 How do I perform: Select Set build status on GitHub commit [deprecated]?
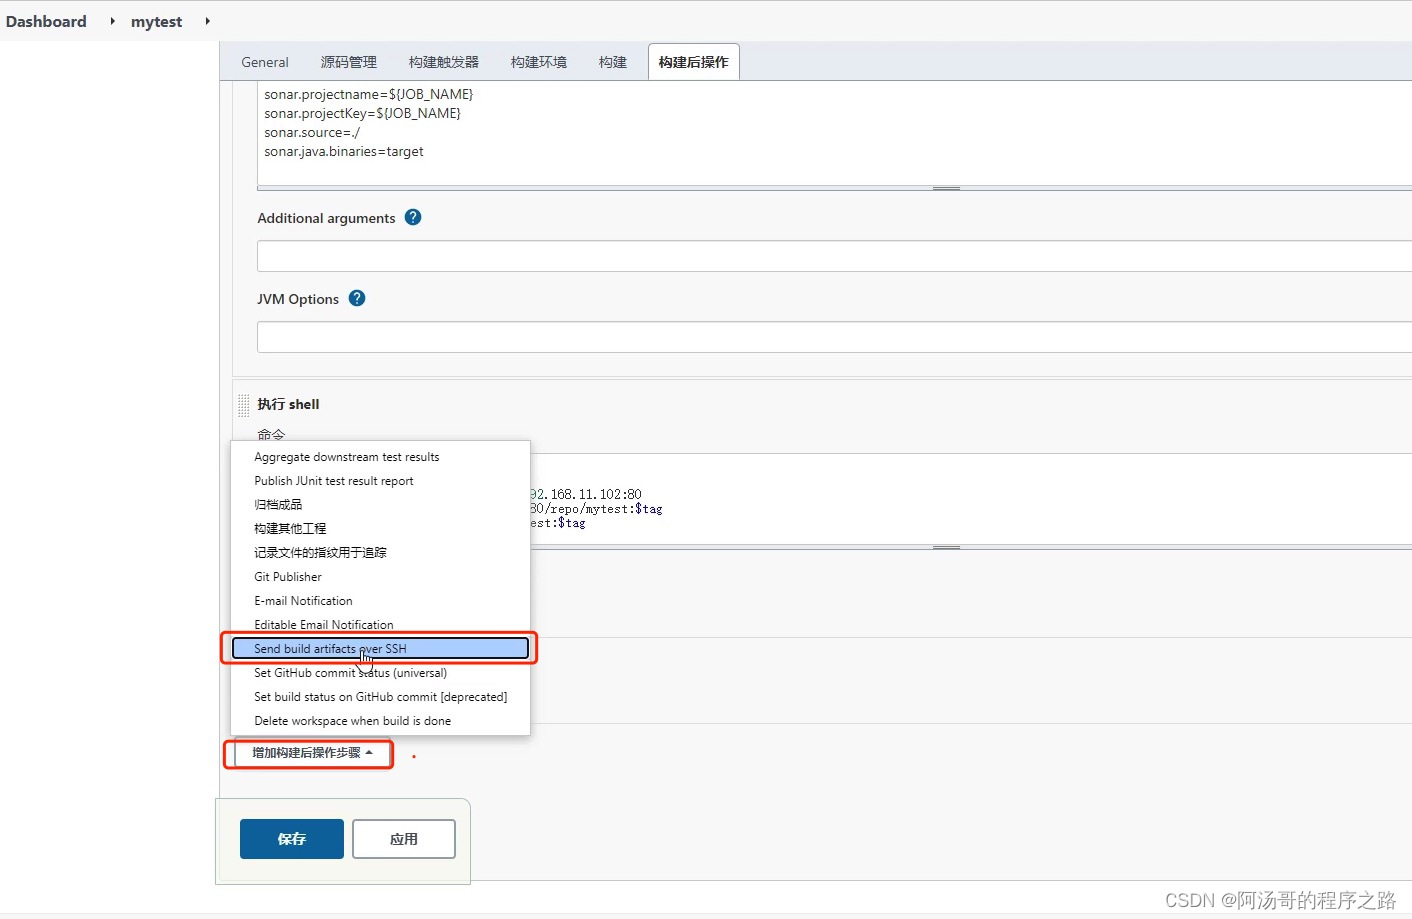(x=380, y=697)
